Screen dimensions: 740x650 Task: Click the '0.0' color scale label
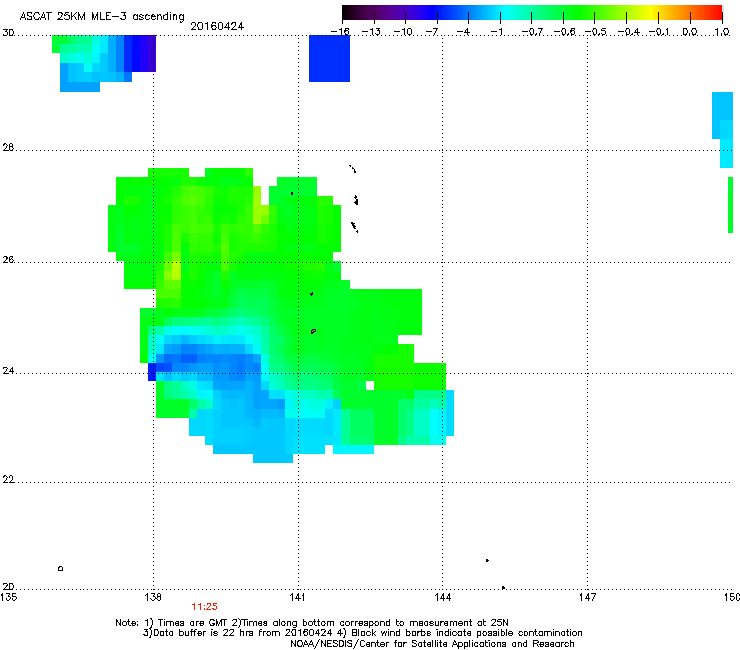coord(690,32)
